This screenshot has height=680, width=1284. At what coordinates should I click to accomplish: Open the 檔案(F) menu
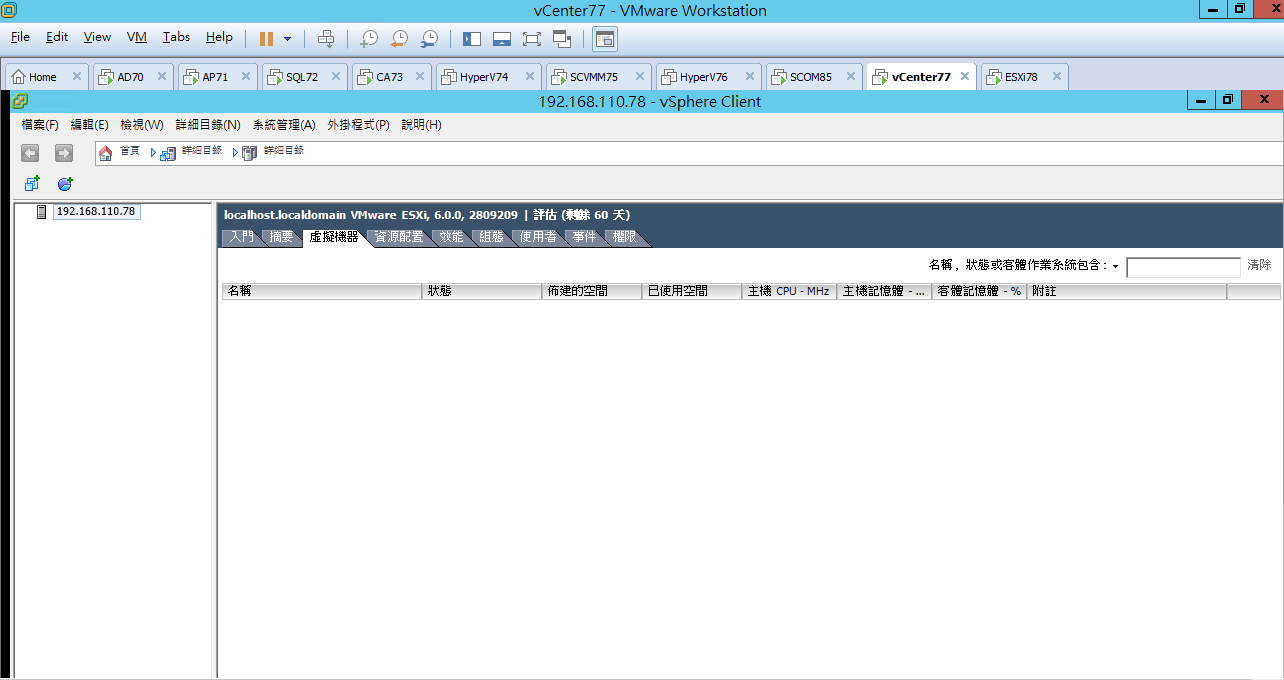tap(40, 125)
